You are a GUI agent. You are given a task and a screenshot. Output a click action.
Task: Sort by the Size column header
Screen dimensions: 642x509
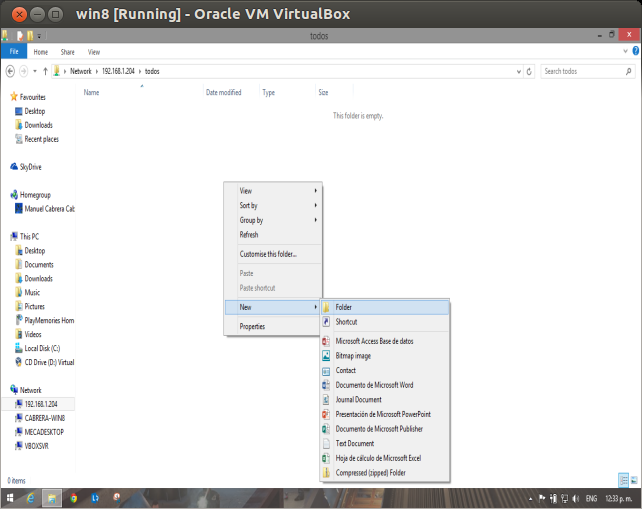pos(323,93)
